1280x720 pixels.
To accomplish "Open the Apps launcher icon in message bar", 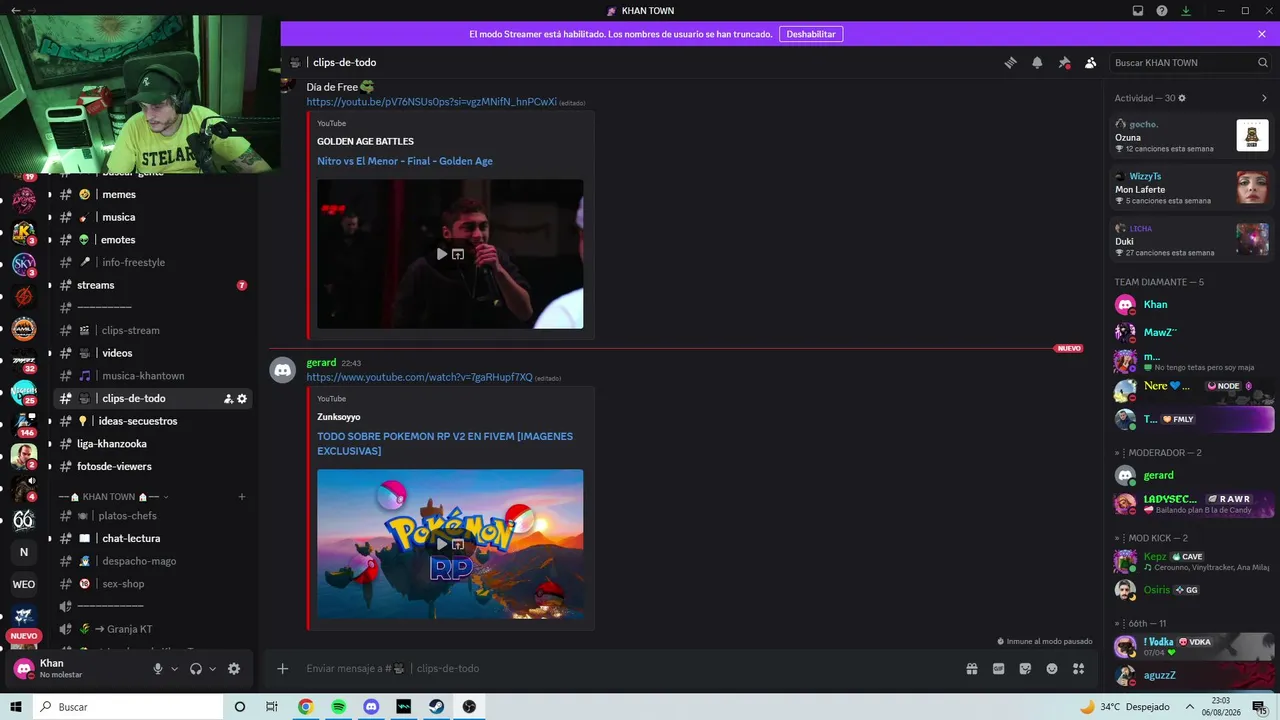I will pos(1078,669).
